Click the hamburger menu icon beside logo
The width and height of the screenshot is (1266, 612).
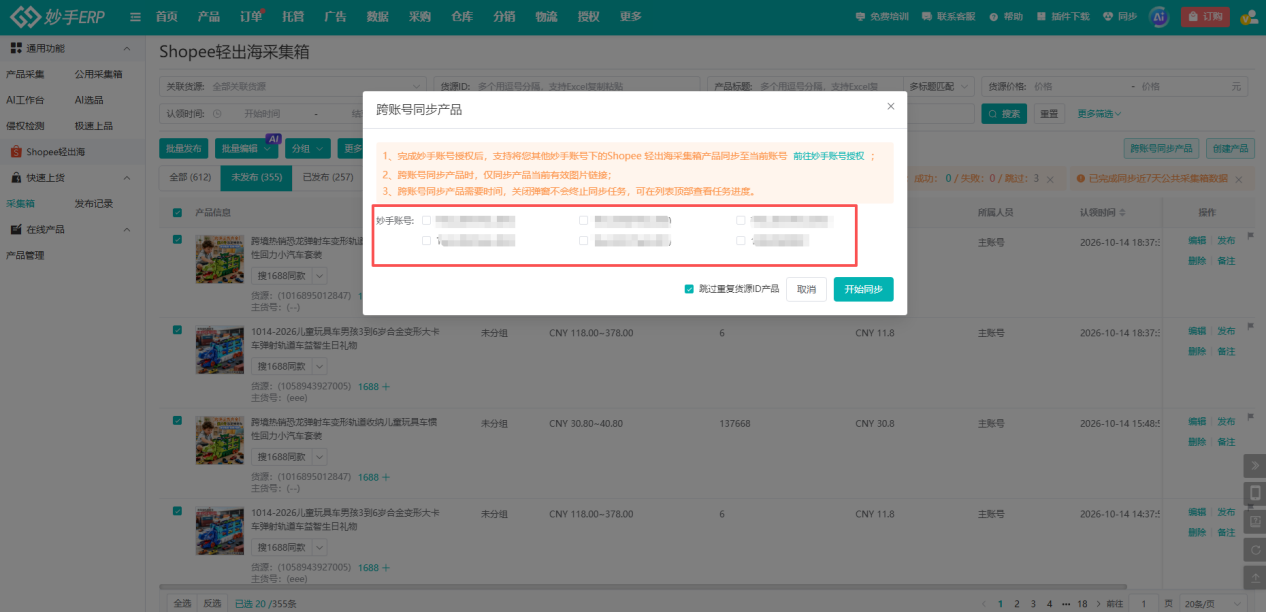coord(135,17)
